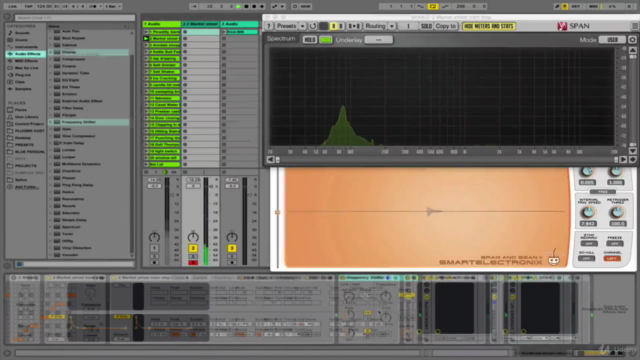Click the Arrangement Record button
Screen dimensions: 640x360
[x=254, y=7]
